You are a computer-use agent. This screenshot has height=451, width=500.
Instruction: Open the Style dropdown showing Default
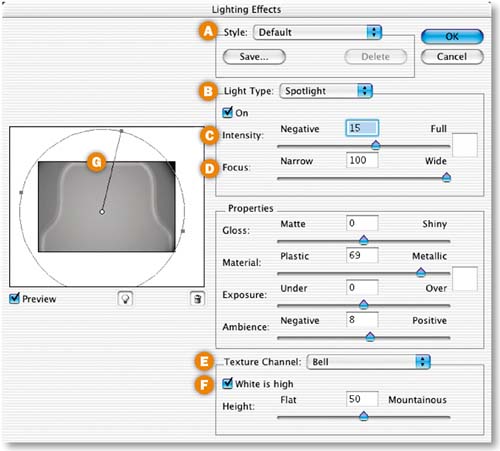coord(317,32)
